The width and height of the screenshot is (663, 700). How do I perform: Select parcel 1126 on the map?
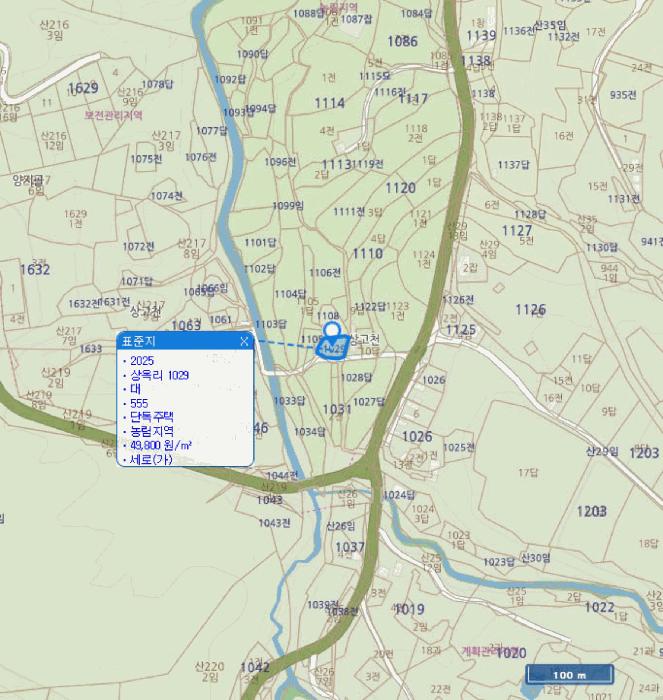[x=530, y=310]
